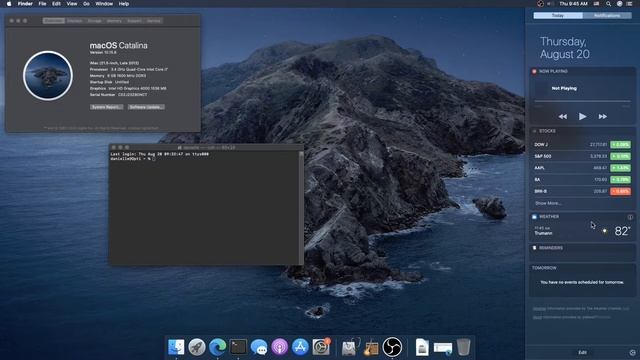Open Launchpad rocket icon in Dock
The image size is (640, 360).
[x=197, y=347]
